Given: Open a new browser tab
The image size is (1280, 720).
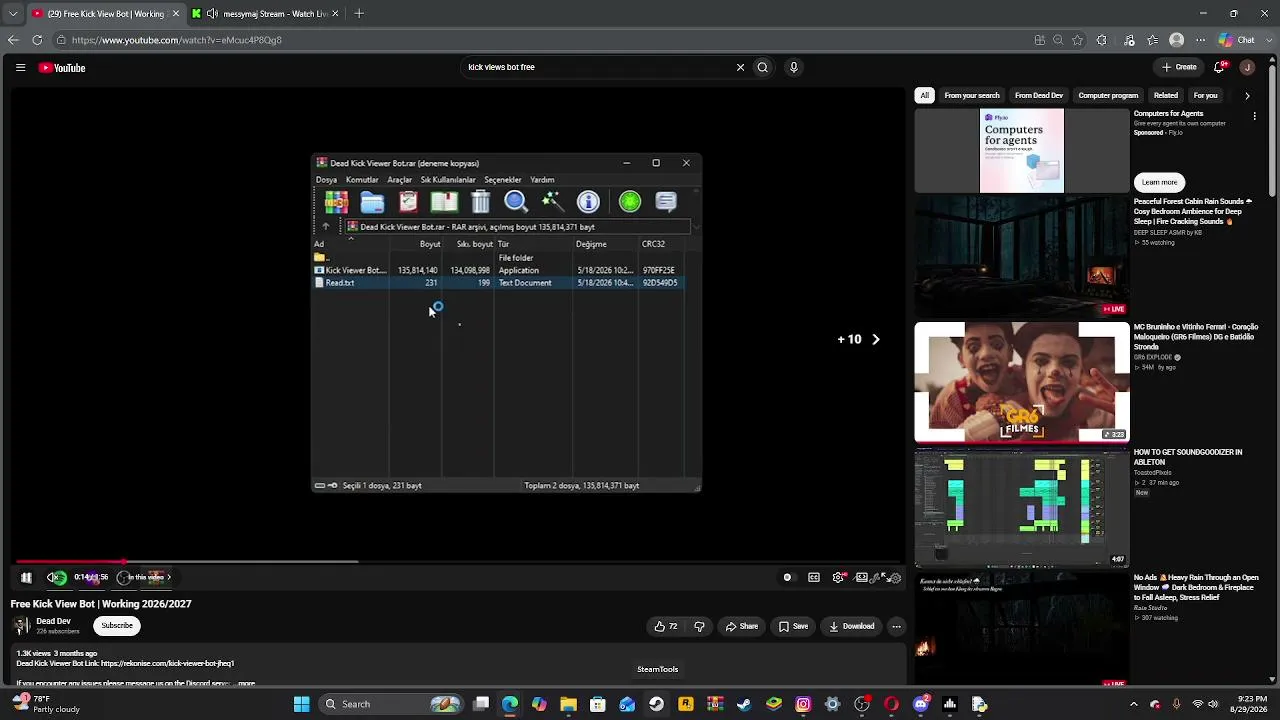Looking at the screenshot, I should click(359, 14).
